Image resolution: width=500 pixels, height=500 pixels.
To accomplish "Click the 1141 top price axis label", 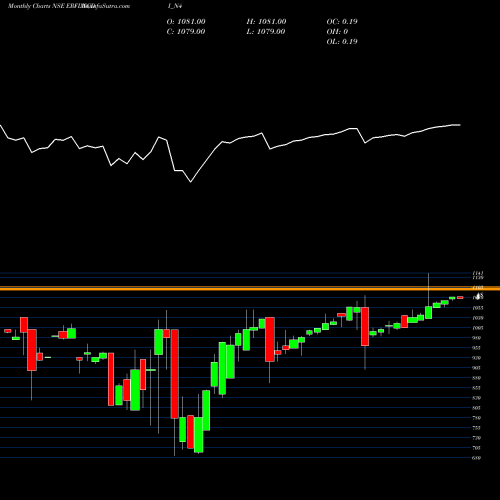I will click(478, 273).
